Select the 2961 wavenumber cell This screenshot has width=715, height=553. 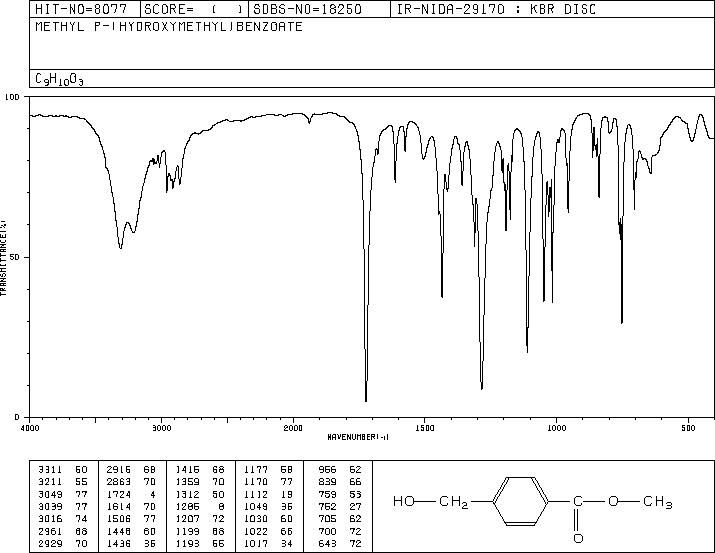point(50,532)
